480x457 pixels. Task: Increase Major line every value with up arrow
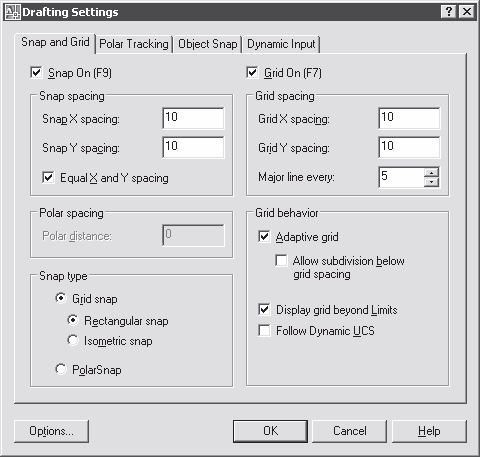[x=432, y=172]
